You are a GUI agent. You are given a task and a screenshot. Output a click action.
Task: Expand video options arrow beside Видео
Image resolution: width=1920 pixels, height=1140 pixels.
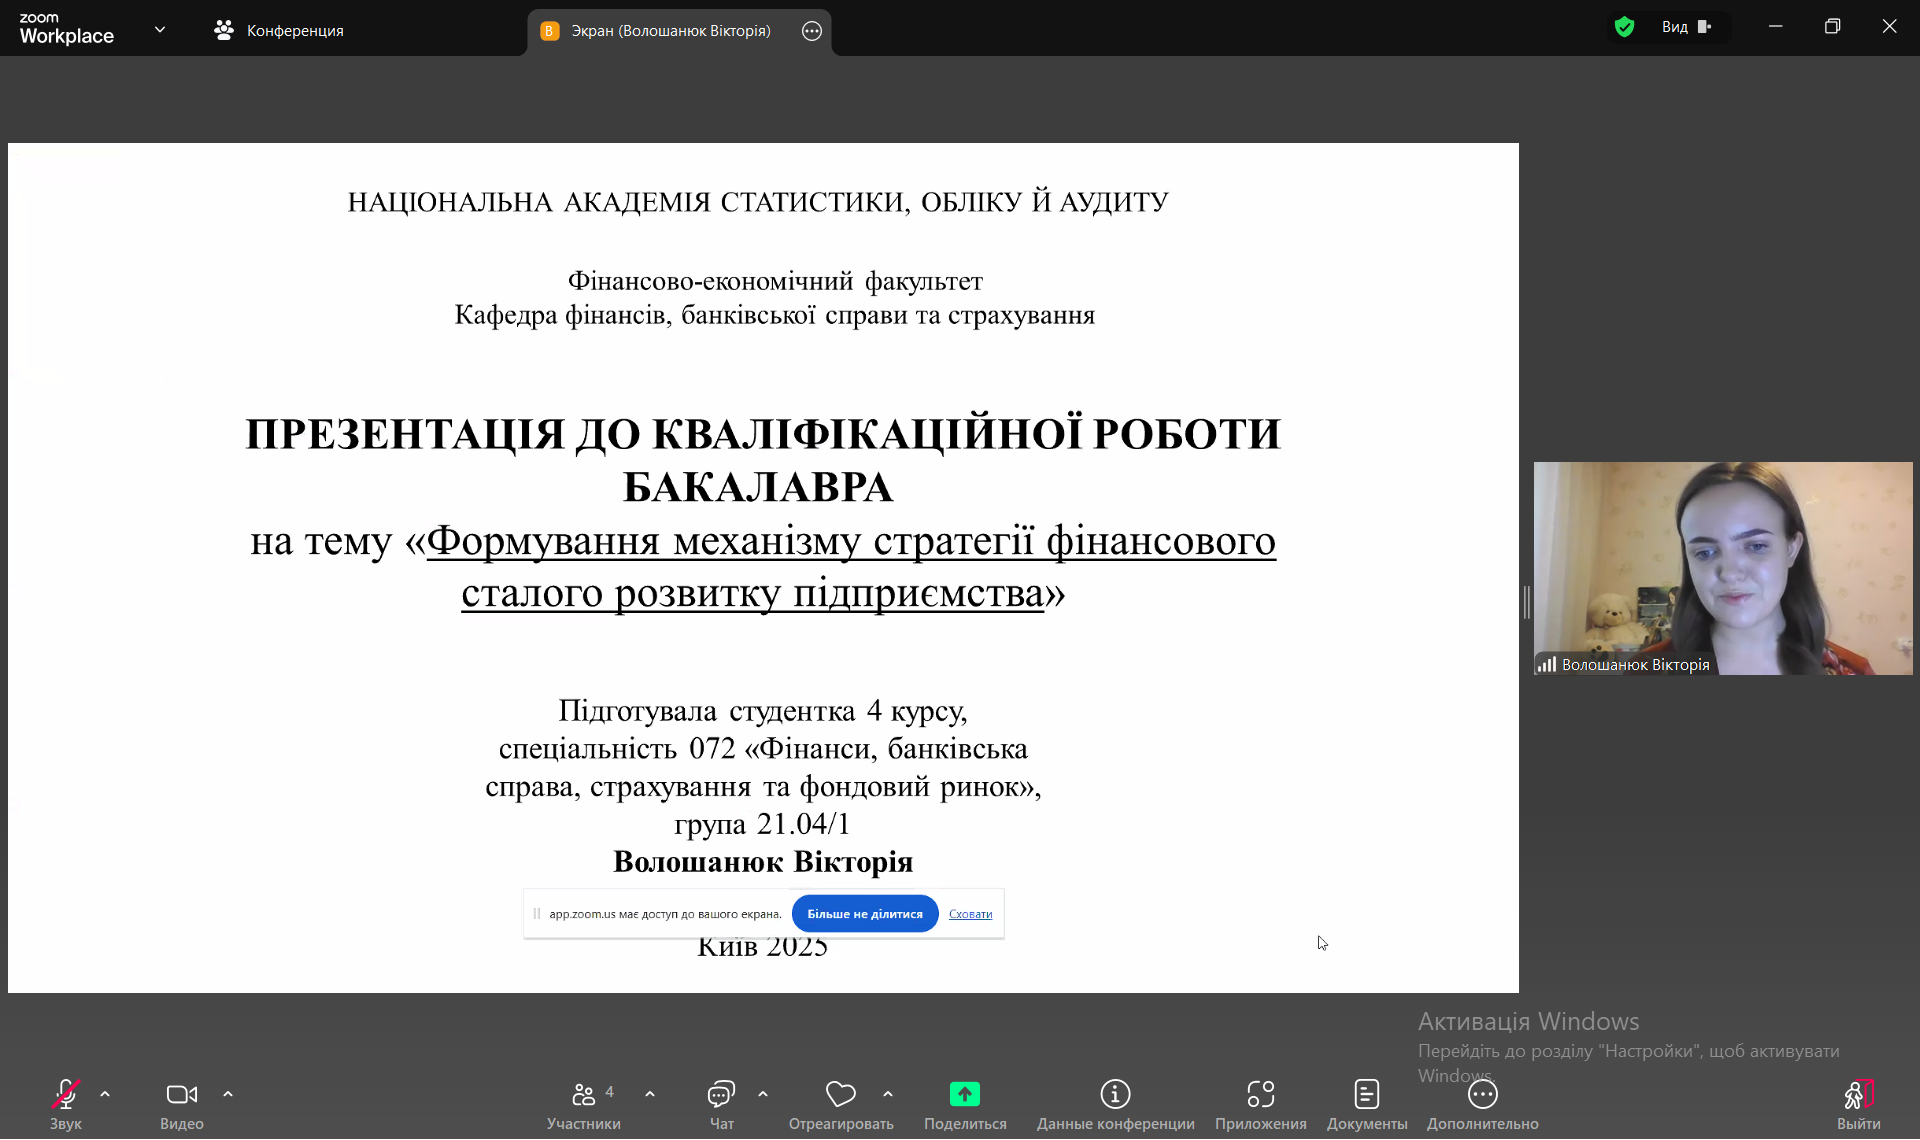[228, 1094]
